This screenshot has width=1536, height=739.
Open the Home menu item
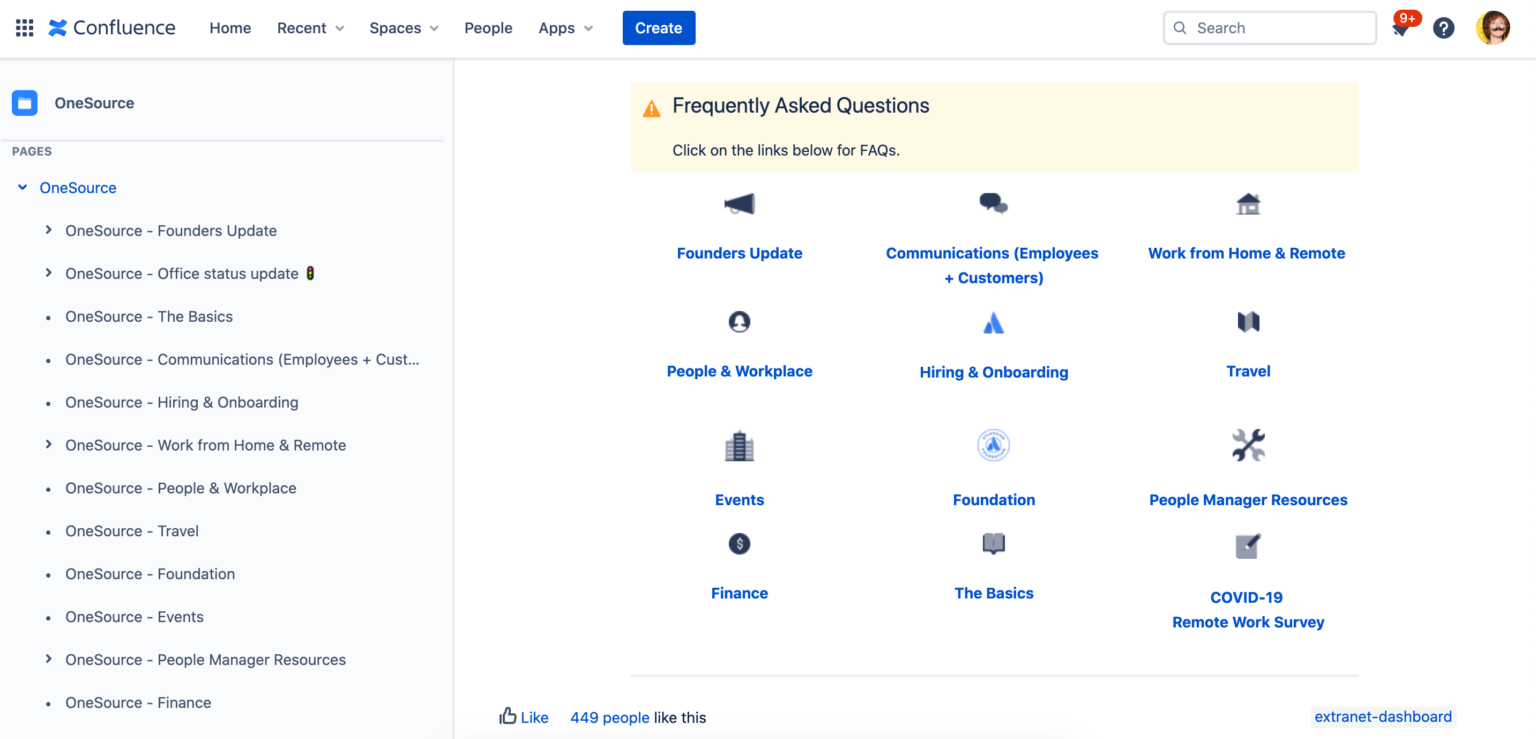pyautogui.click(x=230, y=28)
